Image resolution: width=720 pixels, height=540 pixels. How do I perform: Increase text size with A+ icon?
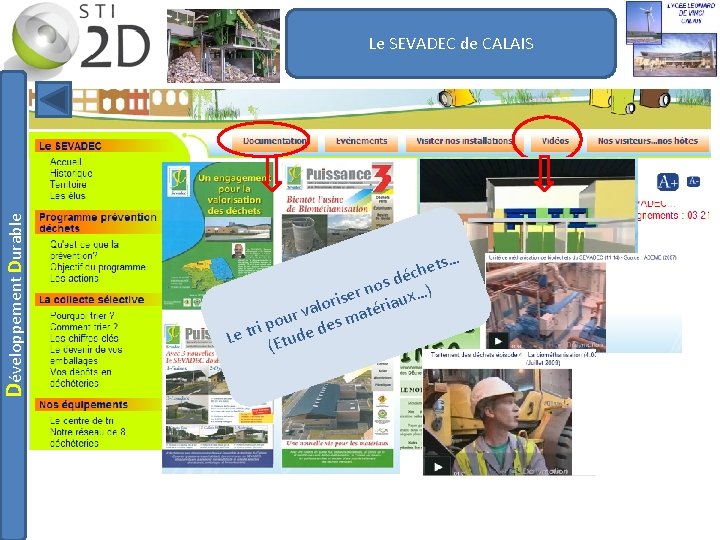coord(667,182)
